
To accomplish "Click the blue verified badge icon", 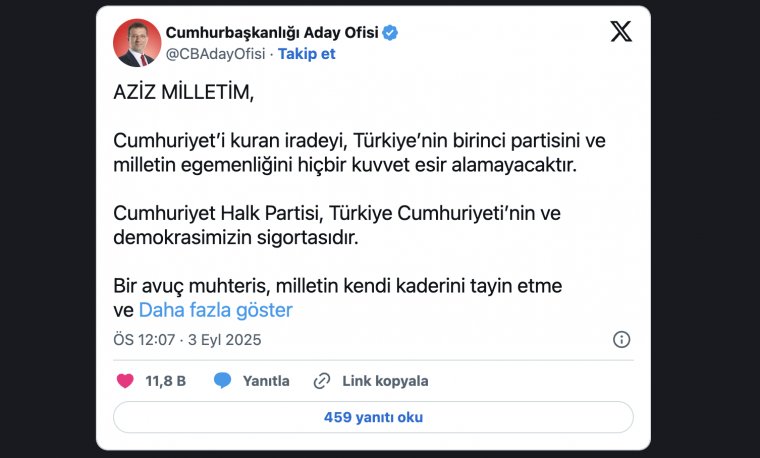I will pos(391,33).
